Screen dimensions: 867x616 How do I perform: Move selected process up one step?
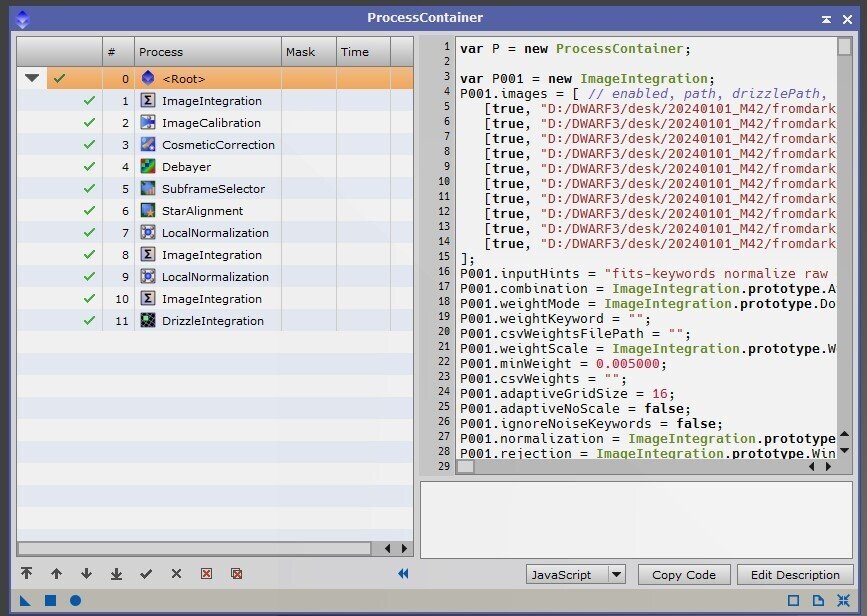56,573
